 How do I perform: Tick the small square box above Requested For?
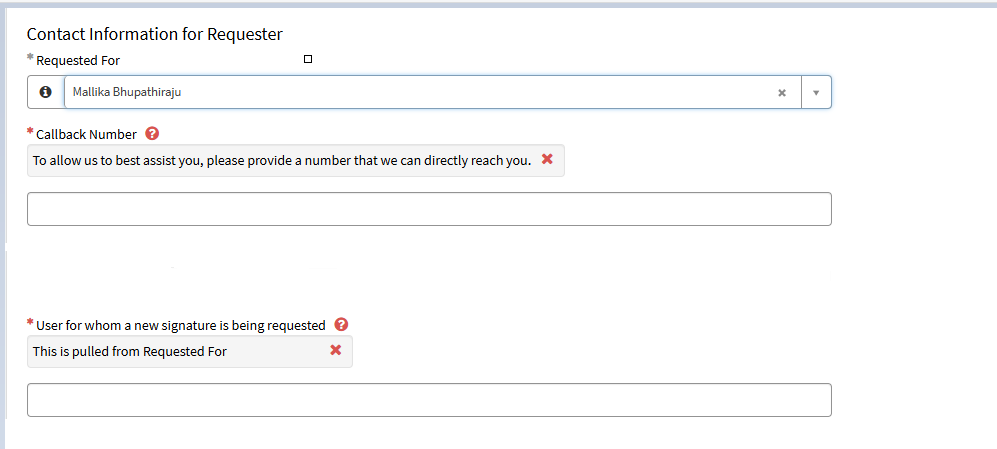tap(308, 59)
